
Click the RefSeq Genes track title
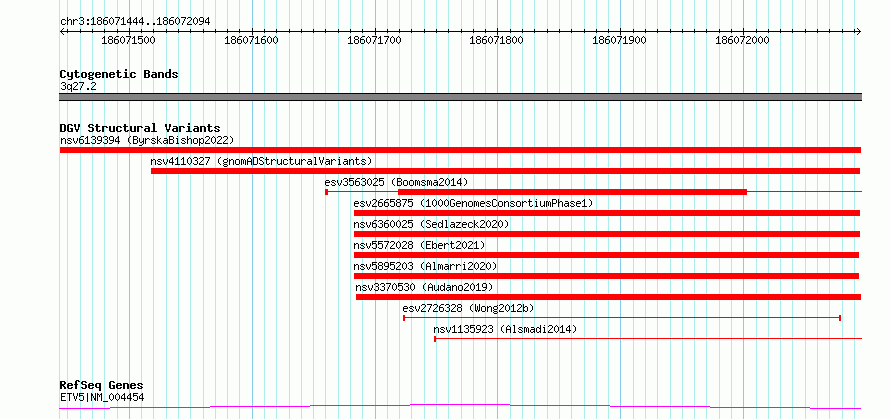(x=101, y=386)
